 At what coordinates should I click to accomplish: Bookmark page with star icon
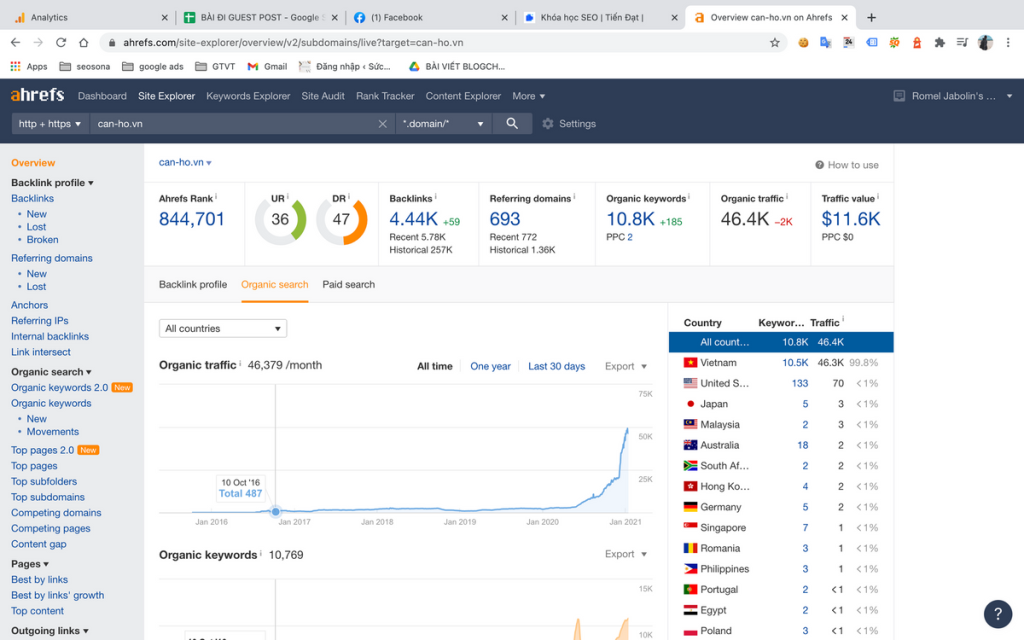(x=775, y=42)
